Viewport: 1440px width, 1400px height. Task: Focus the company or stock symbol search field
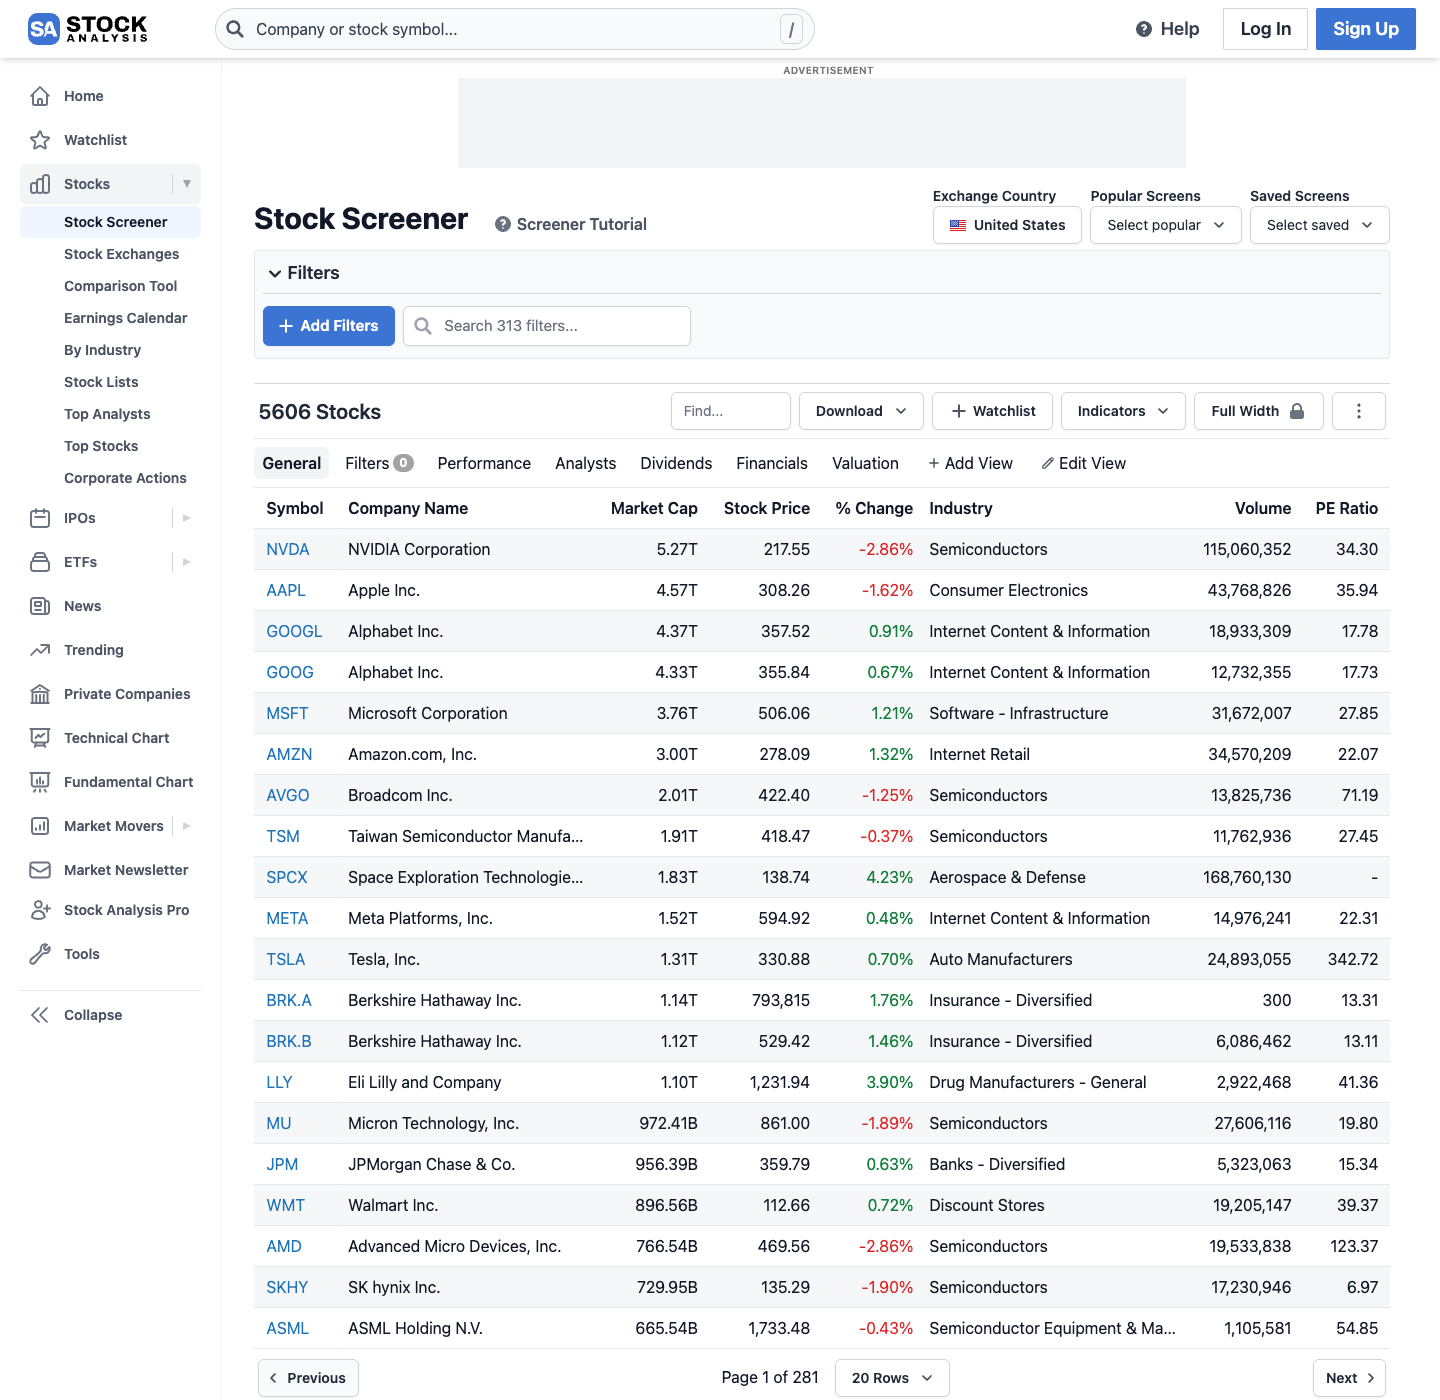point(515,29)
